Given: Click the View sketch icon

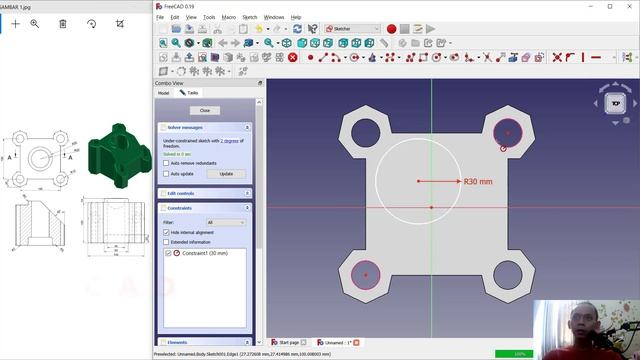Looking at the screenshot, I should (x=202, y=58).
